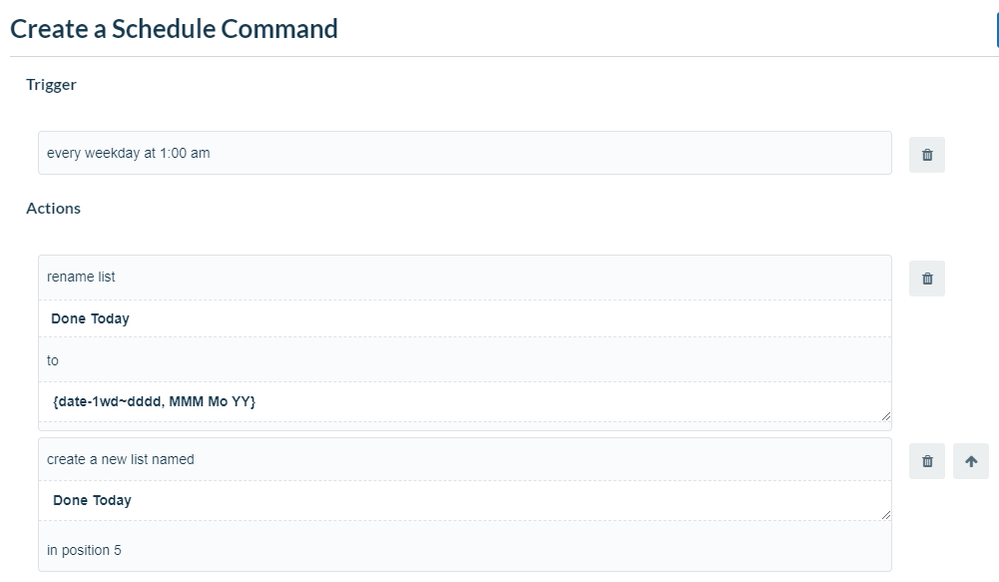Edit the {date-1wd~dddd, MMM Mo YY} field
Image resolution: width=999 pixels, height=582 pixels.
pyautogui.click(x=464, y=402)
